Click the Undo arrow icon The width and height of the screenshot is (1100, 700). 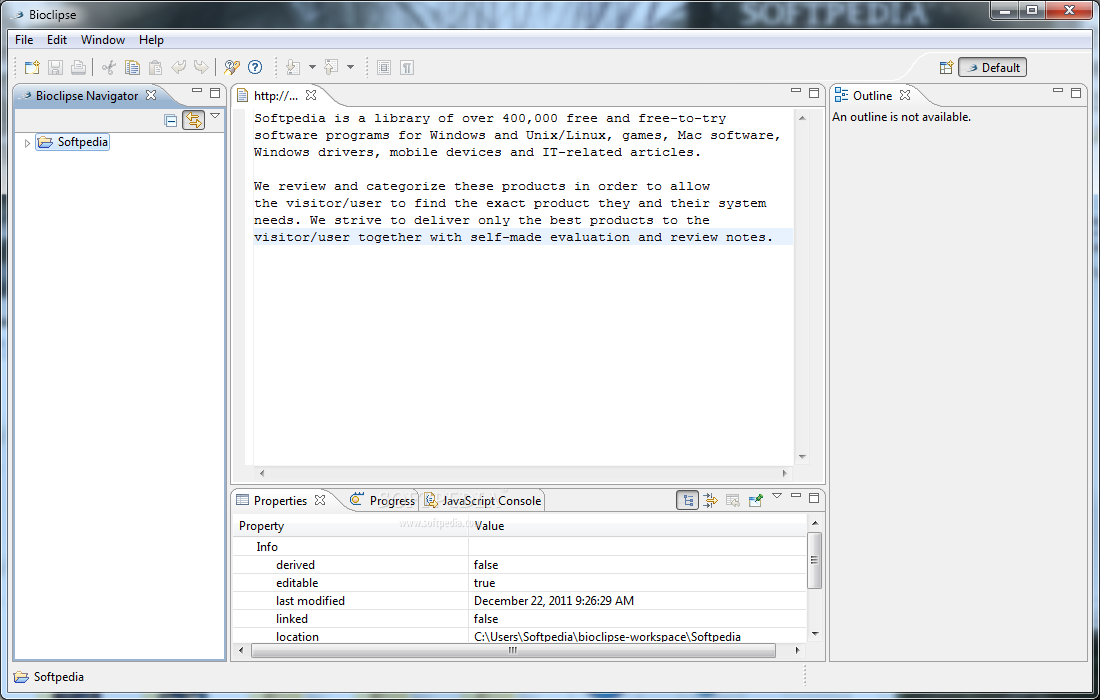pos(179,67)
